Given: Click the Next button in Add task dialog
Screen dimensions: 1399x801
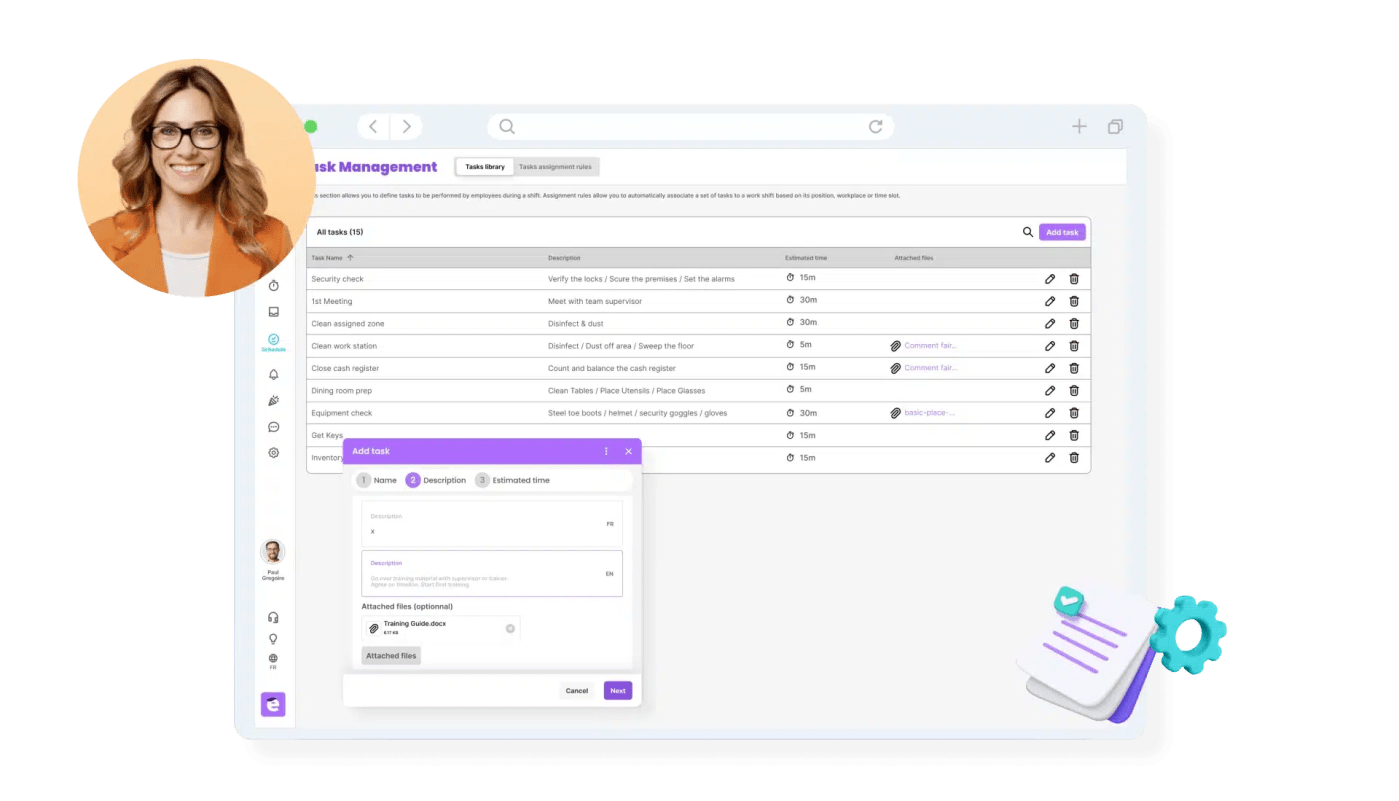Looking at the screenshot, I should 617,690.
